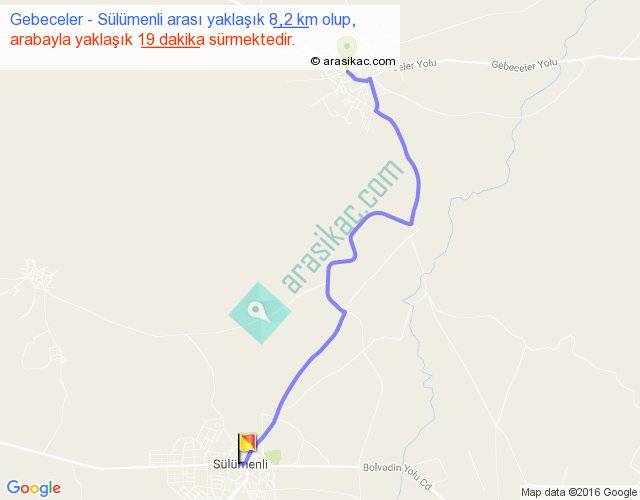Screen dimensions: 640x500
Task: Click the green start marker pin at Gebeceler
Action: tap(347, 47)
